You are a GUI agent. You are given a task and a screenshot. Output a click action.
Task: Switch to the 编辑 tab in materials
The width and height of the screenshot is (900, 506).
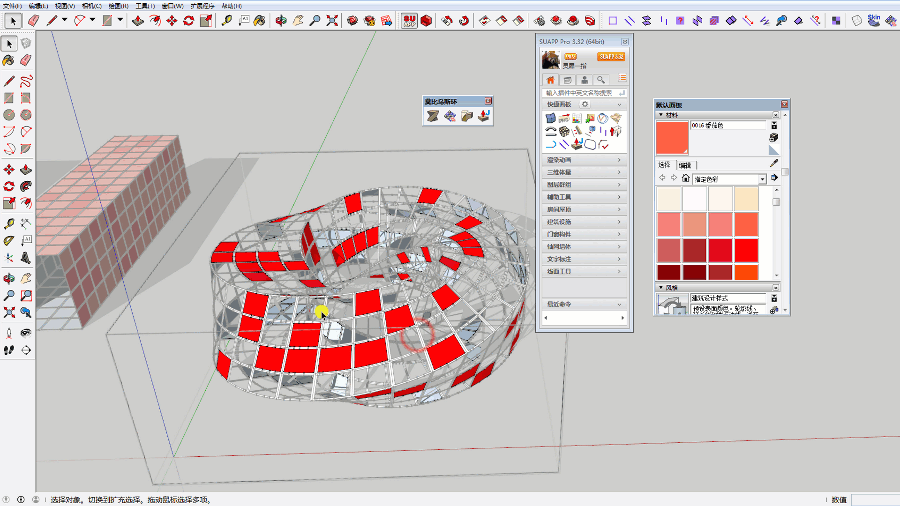click(685, 165)
